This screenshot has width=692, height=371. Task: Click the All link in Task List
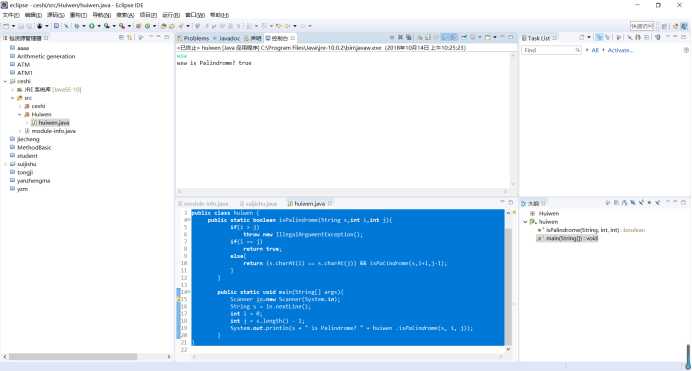(x=595, y=50)
